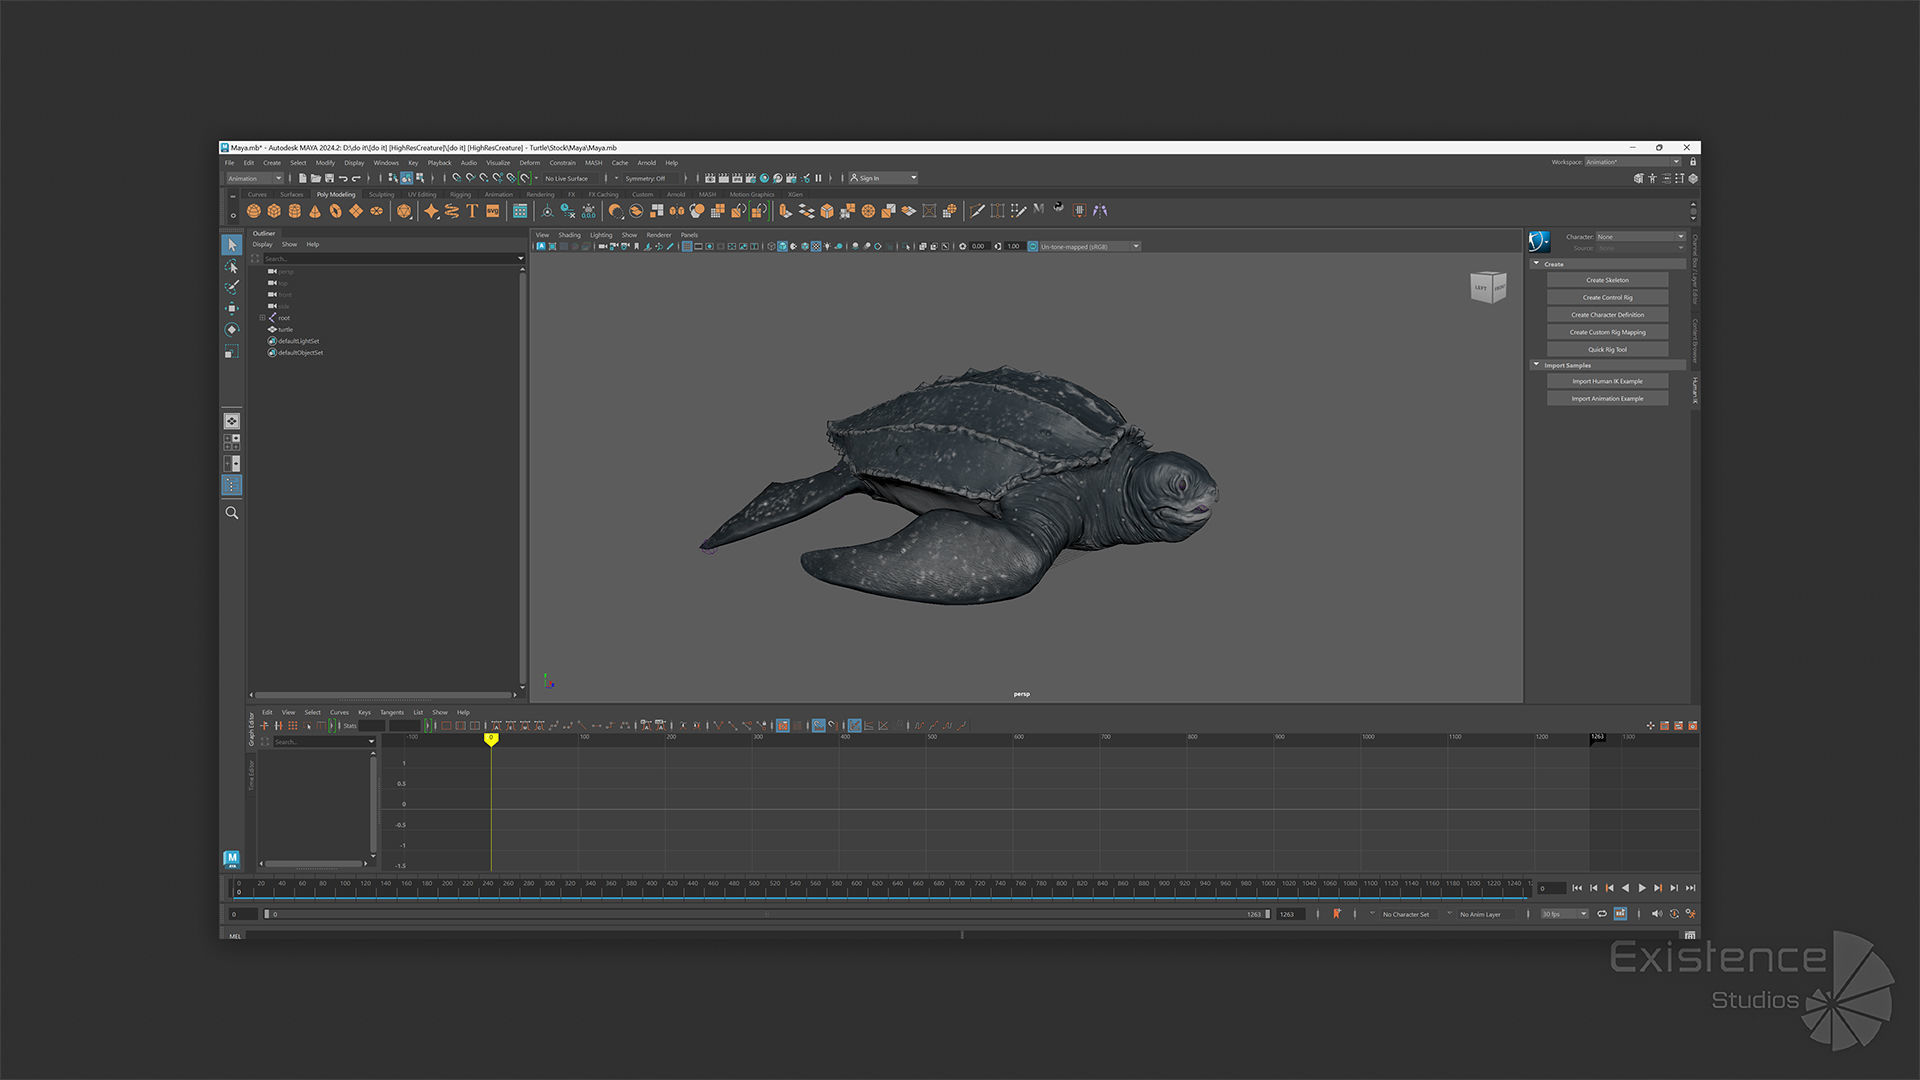Image resolution: width=1920 pixels, height=1080 pixels.
Task: Select the Paint Selection tool in toolbox
Action: [232, 287]
